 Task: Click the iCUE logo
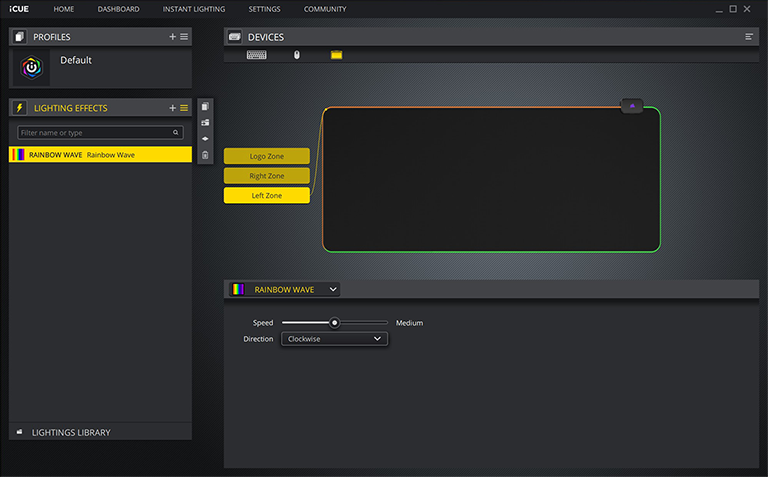tap(19, 9)
